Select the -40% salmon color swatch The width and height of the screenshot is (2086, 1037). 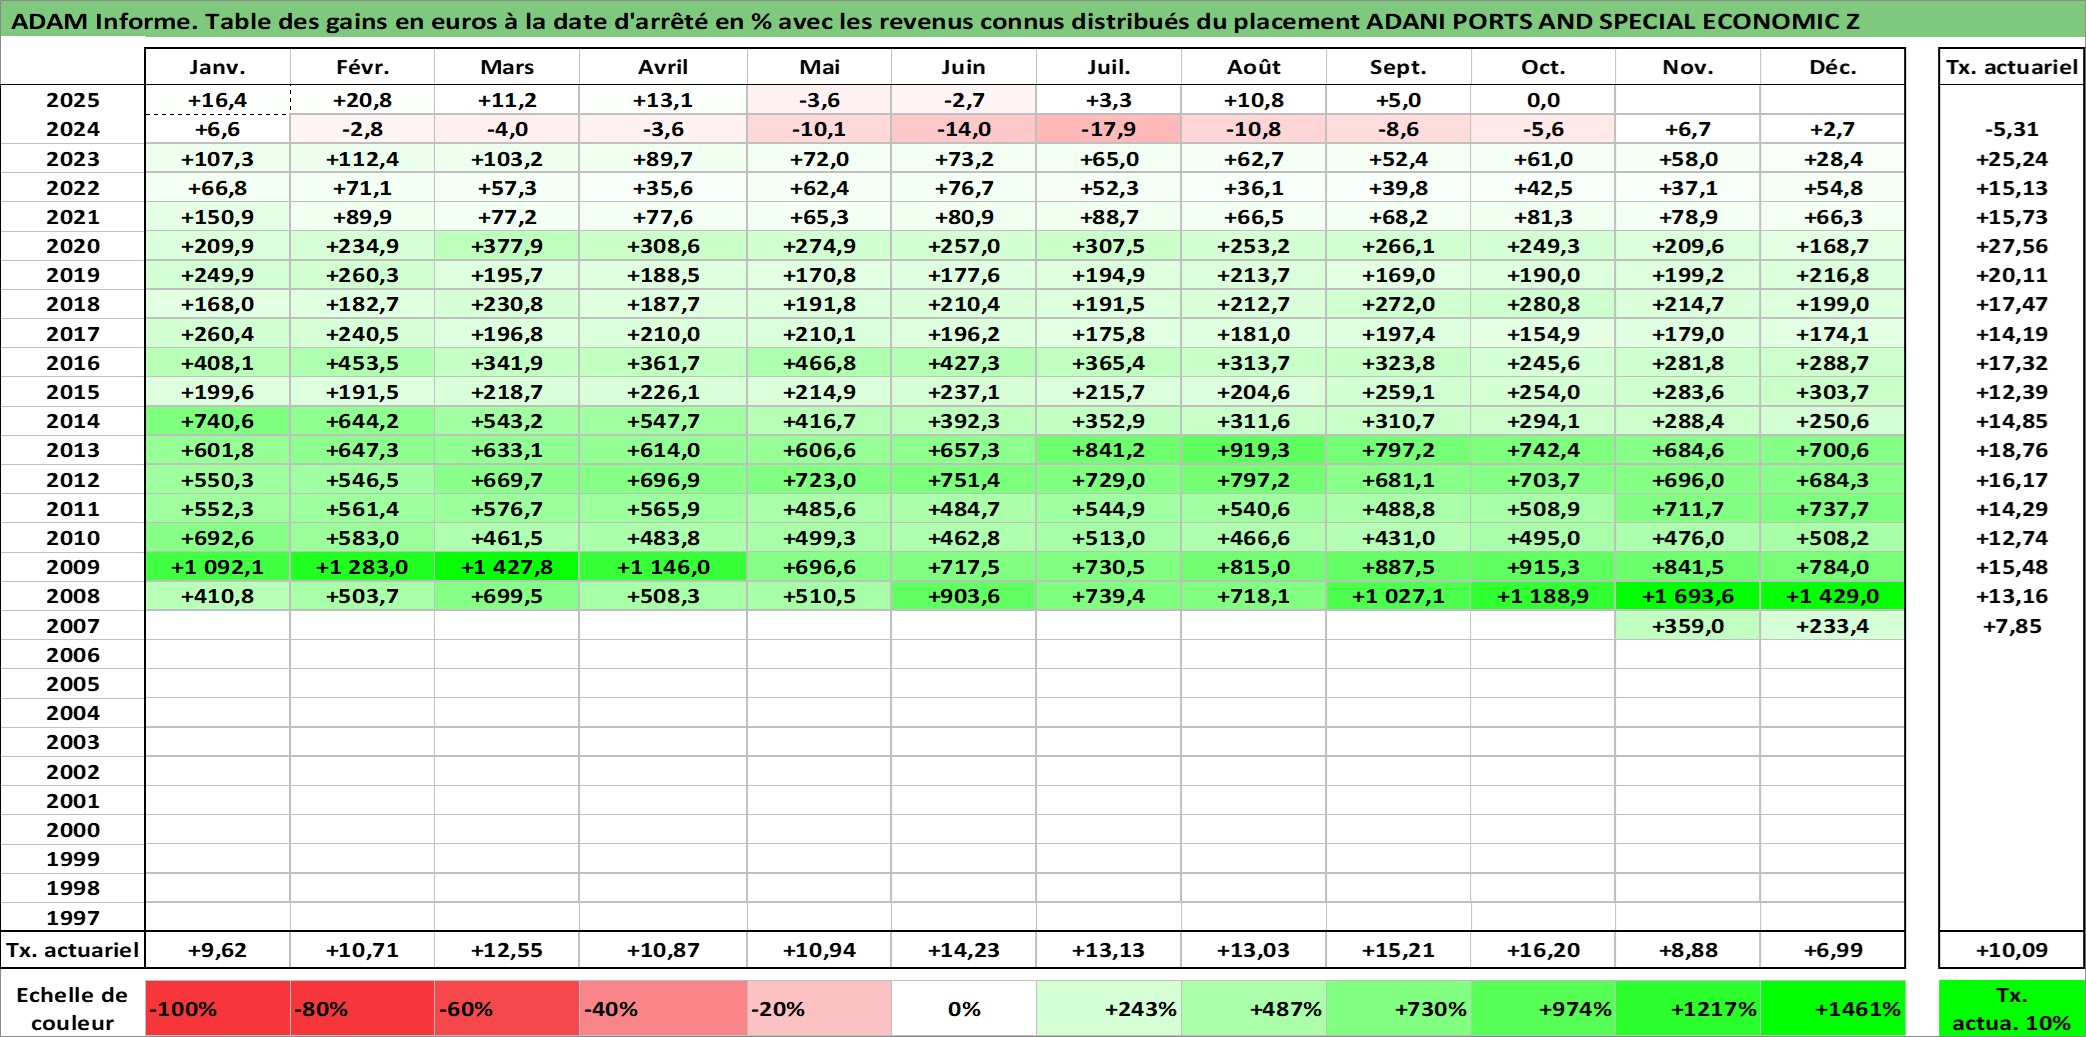click(x=663, y=1008)
